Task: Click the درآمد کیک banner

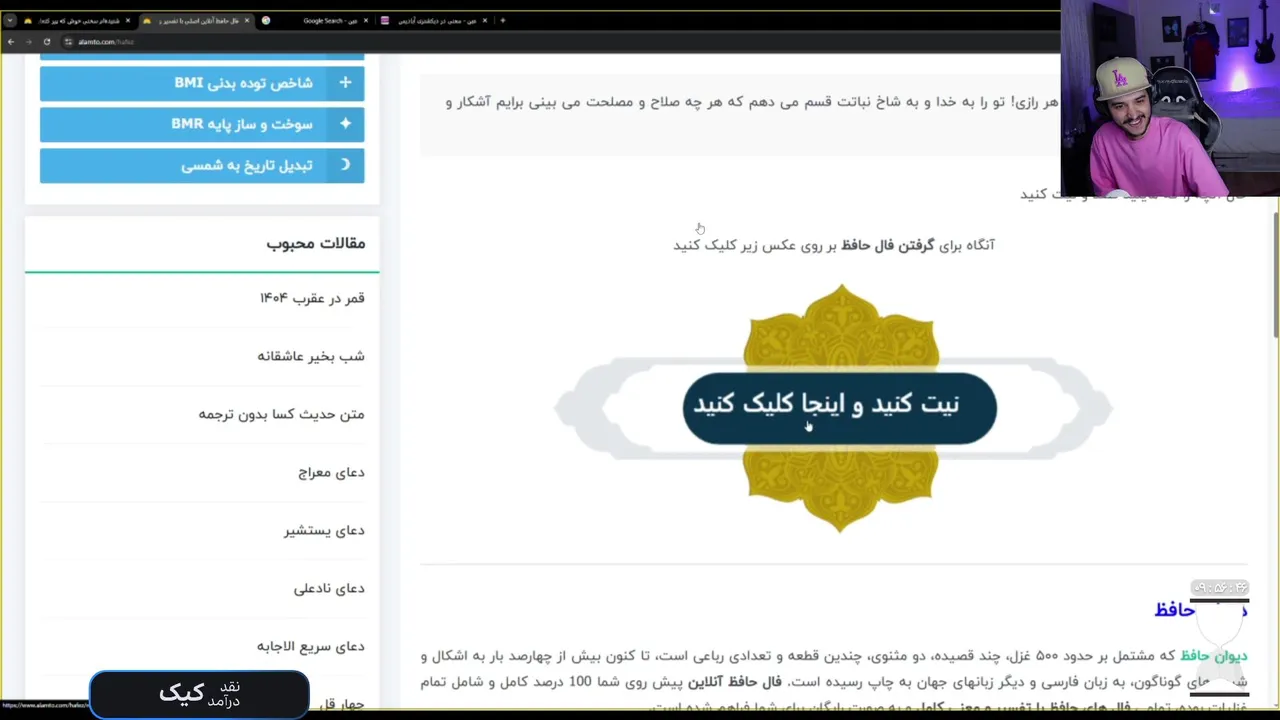Action: click(x=200, y=693)
